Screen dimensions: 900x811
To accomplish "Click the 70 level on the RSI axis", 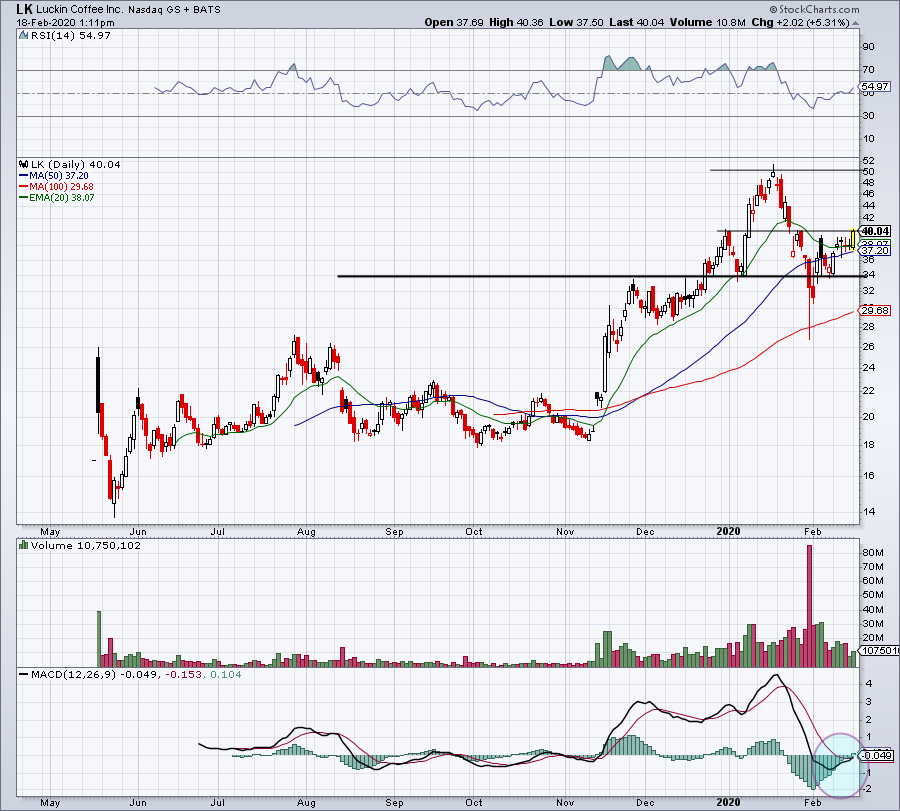I will coord(869,70).
